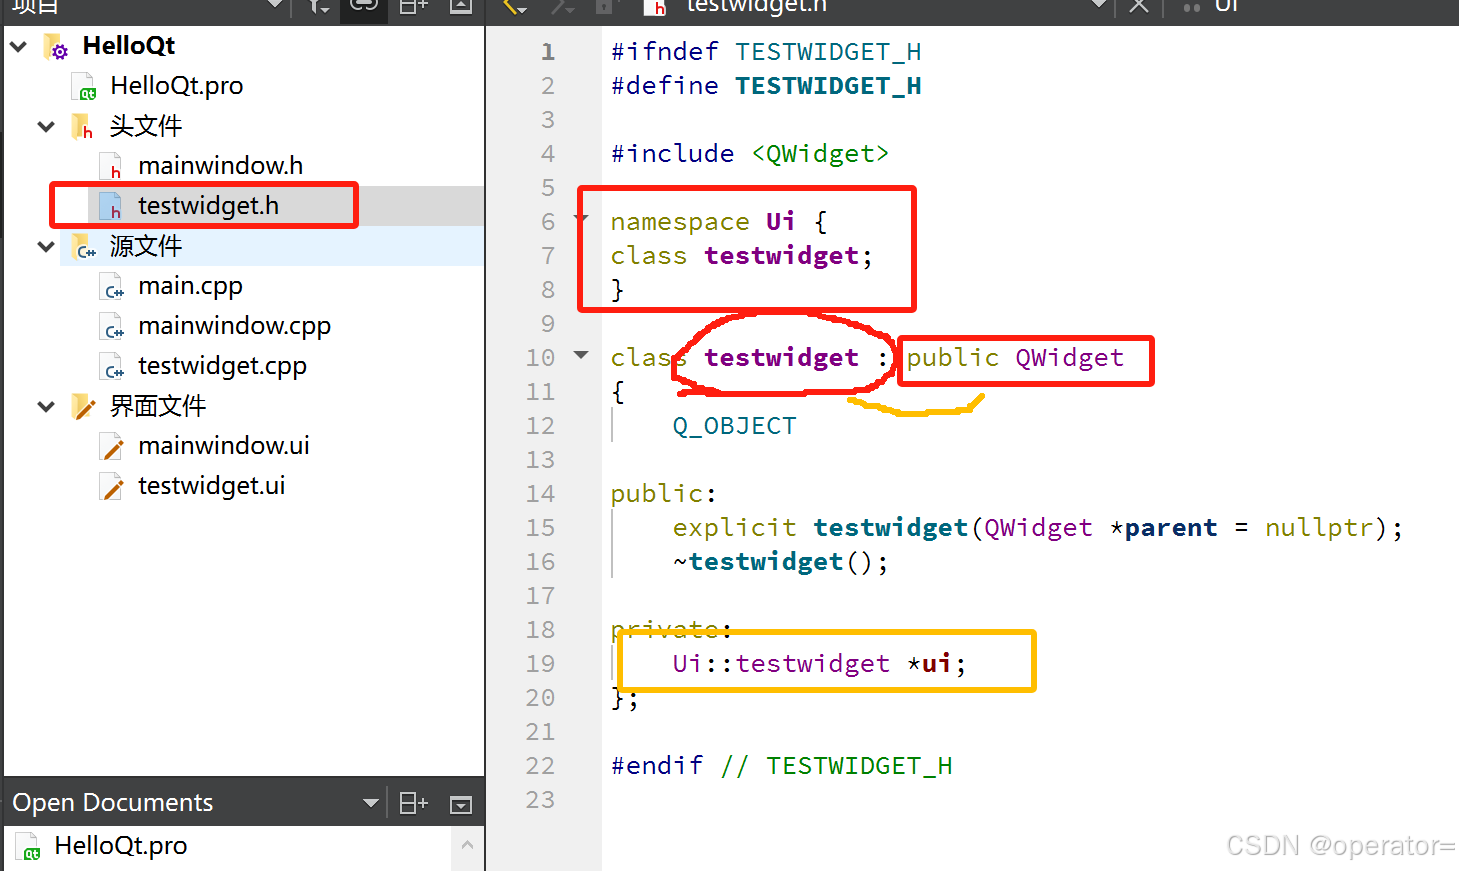Split the Open Documents side pane
The height and width of the screenshot is (871, 1459).
[413, 803]
